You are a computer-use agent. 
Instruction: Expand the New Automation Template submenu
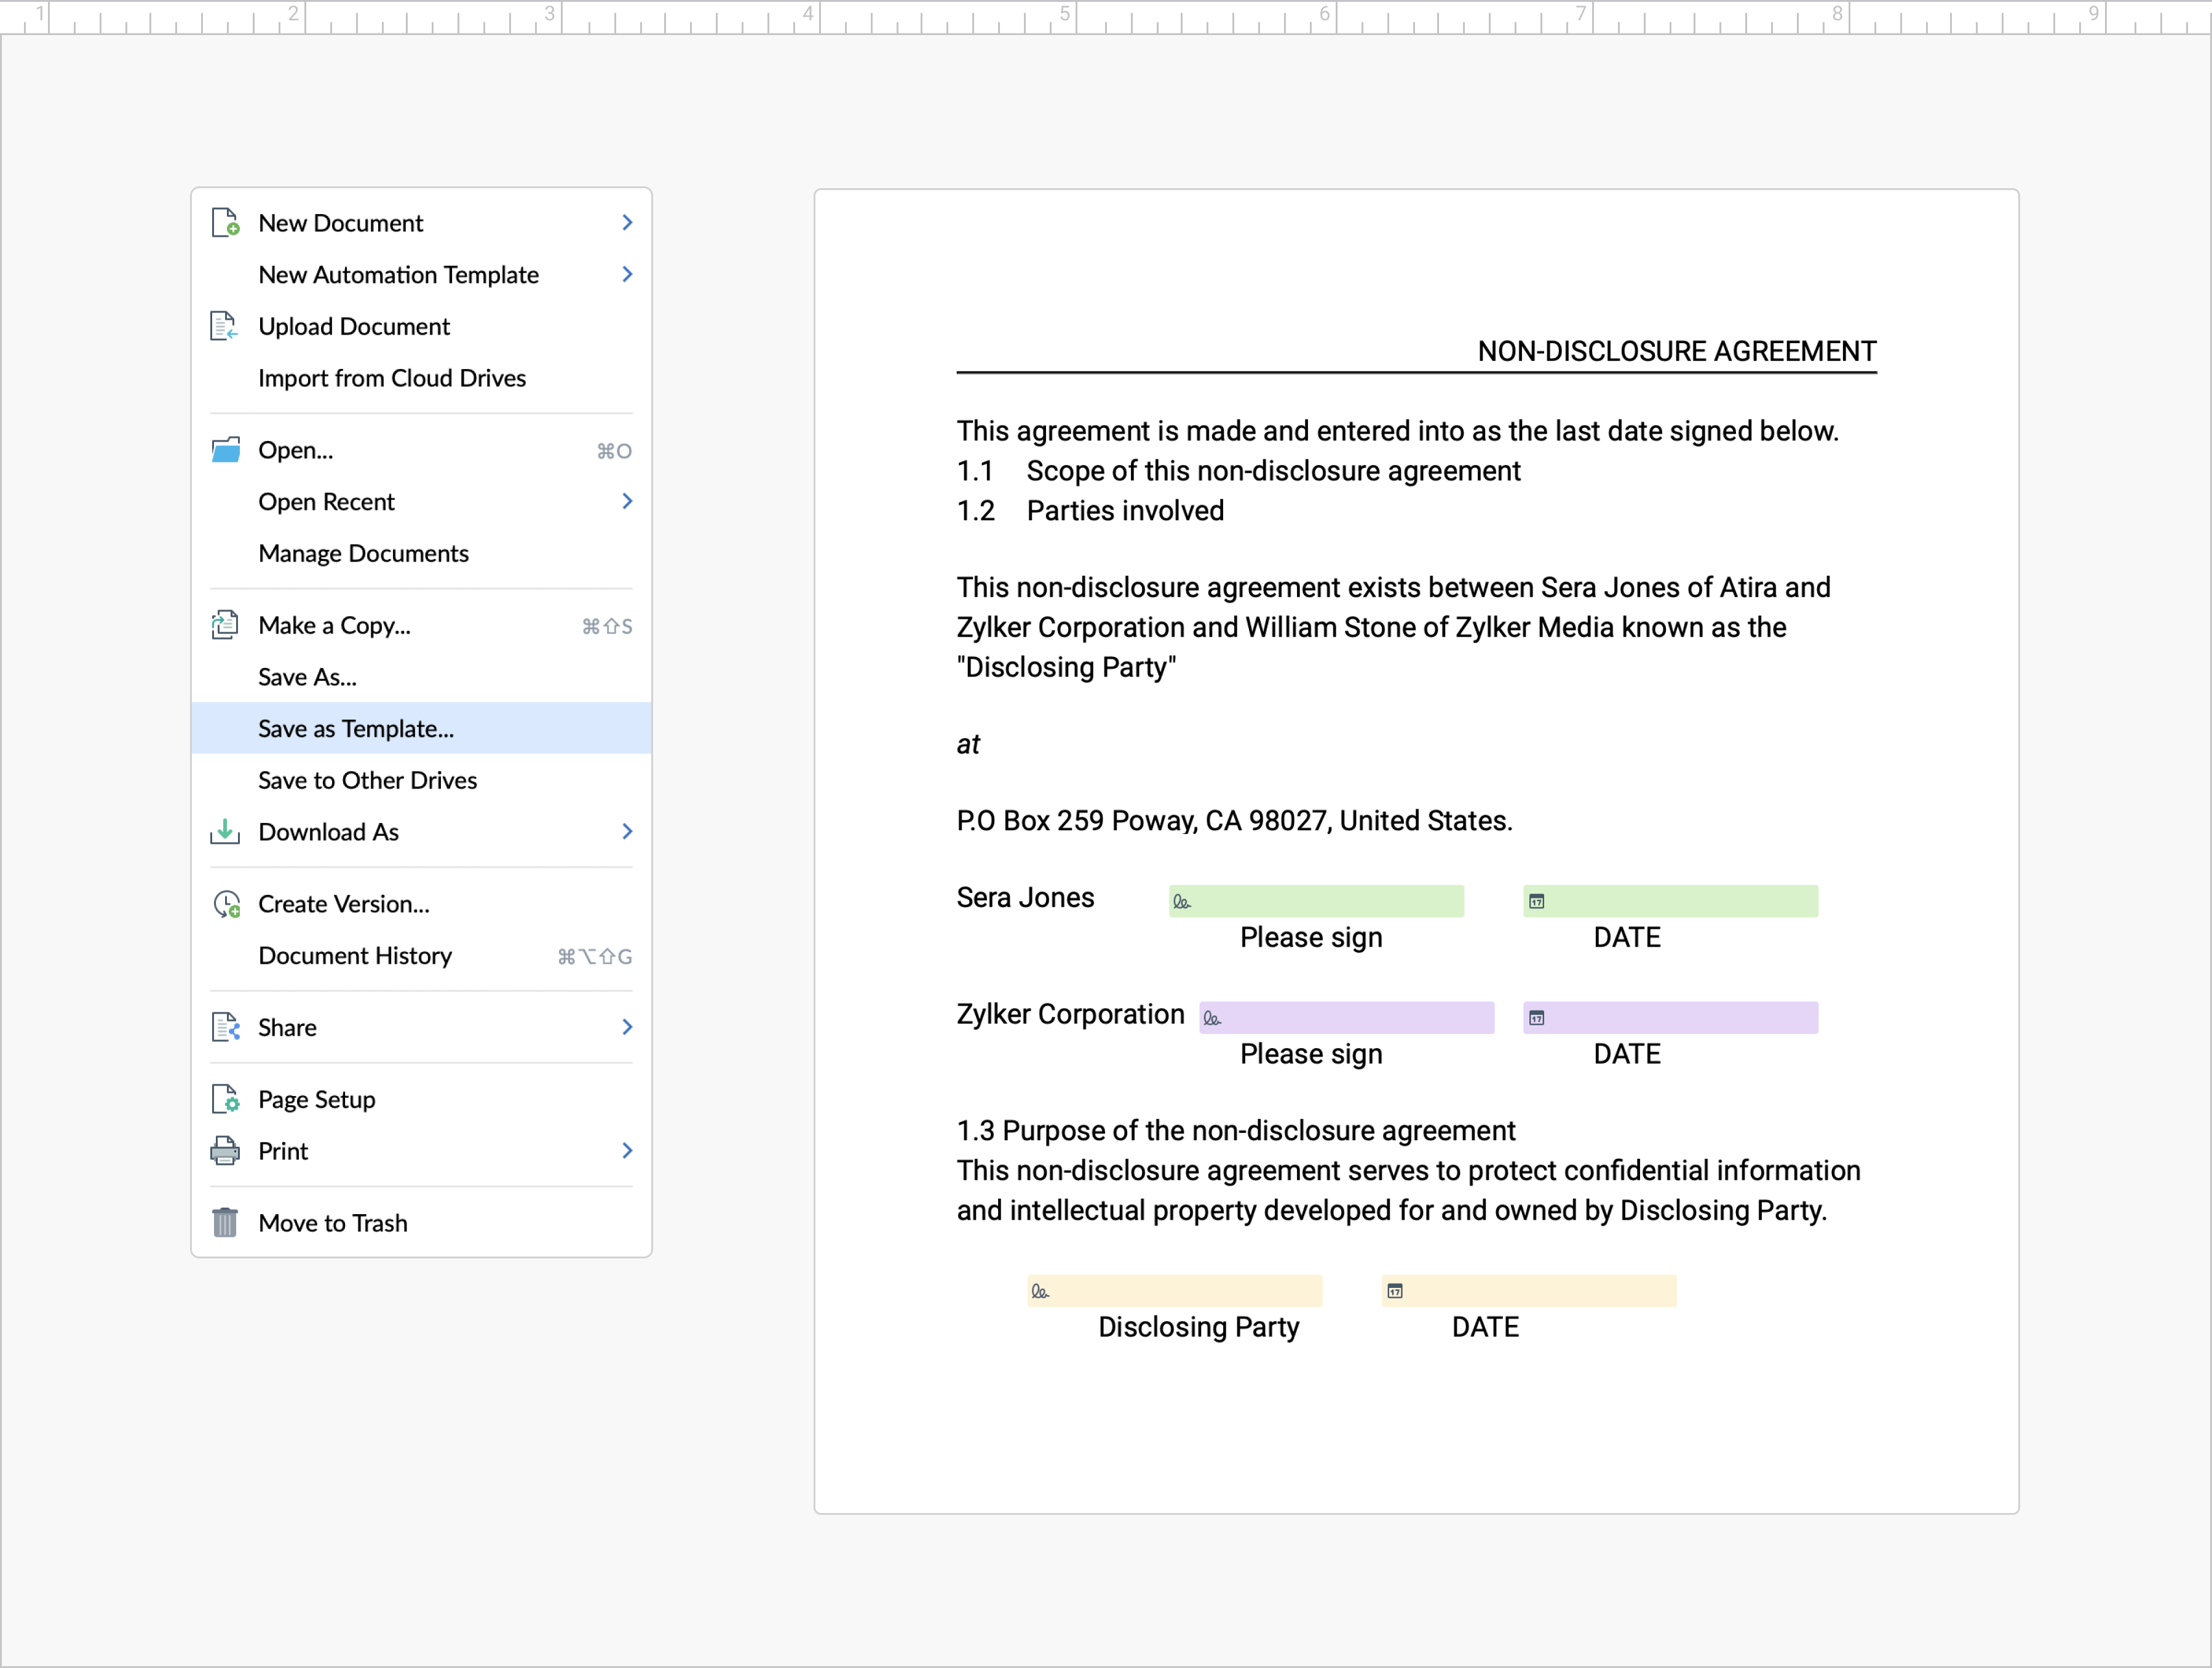627,274
